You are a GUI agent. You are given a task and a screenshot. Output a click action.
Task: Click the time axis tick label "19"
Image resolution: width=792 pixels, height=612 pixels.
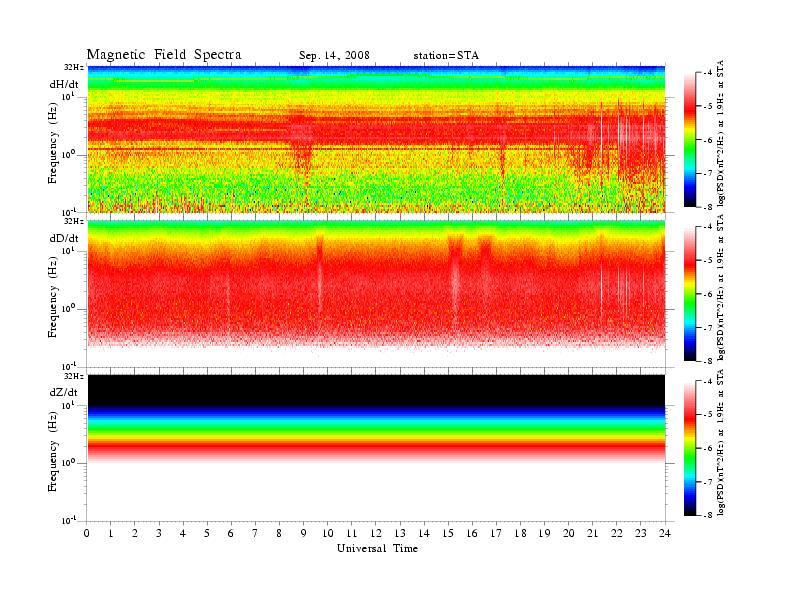(x=544, y=533)
